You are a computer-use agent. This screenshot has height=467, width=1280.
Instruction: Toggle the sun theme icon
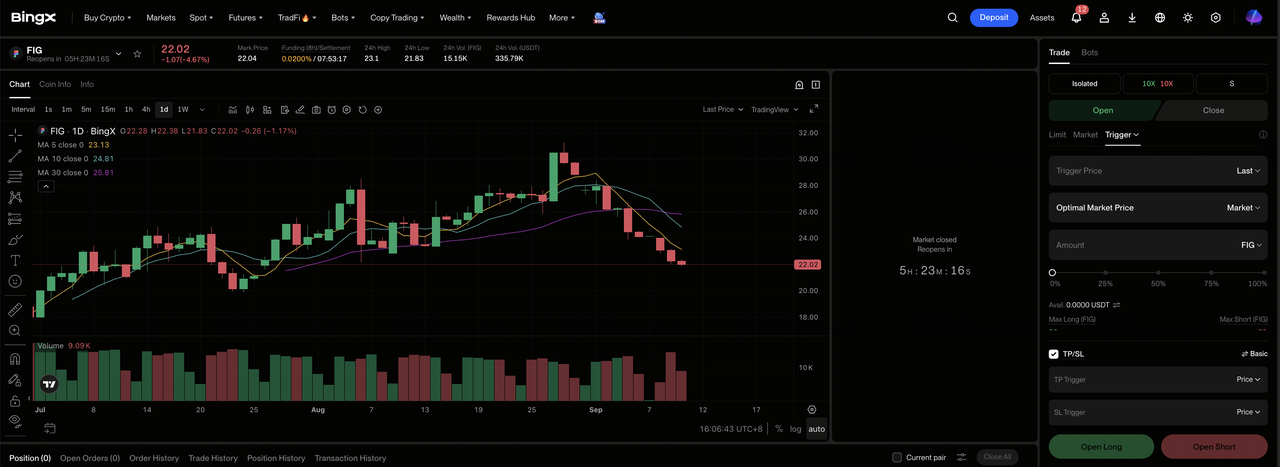(x=1188, y=18)
